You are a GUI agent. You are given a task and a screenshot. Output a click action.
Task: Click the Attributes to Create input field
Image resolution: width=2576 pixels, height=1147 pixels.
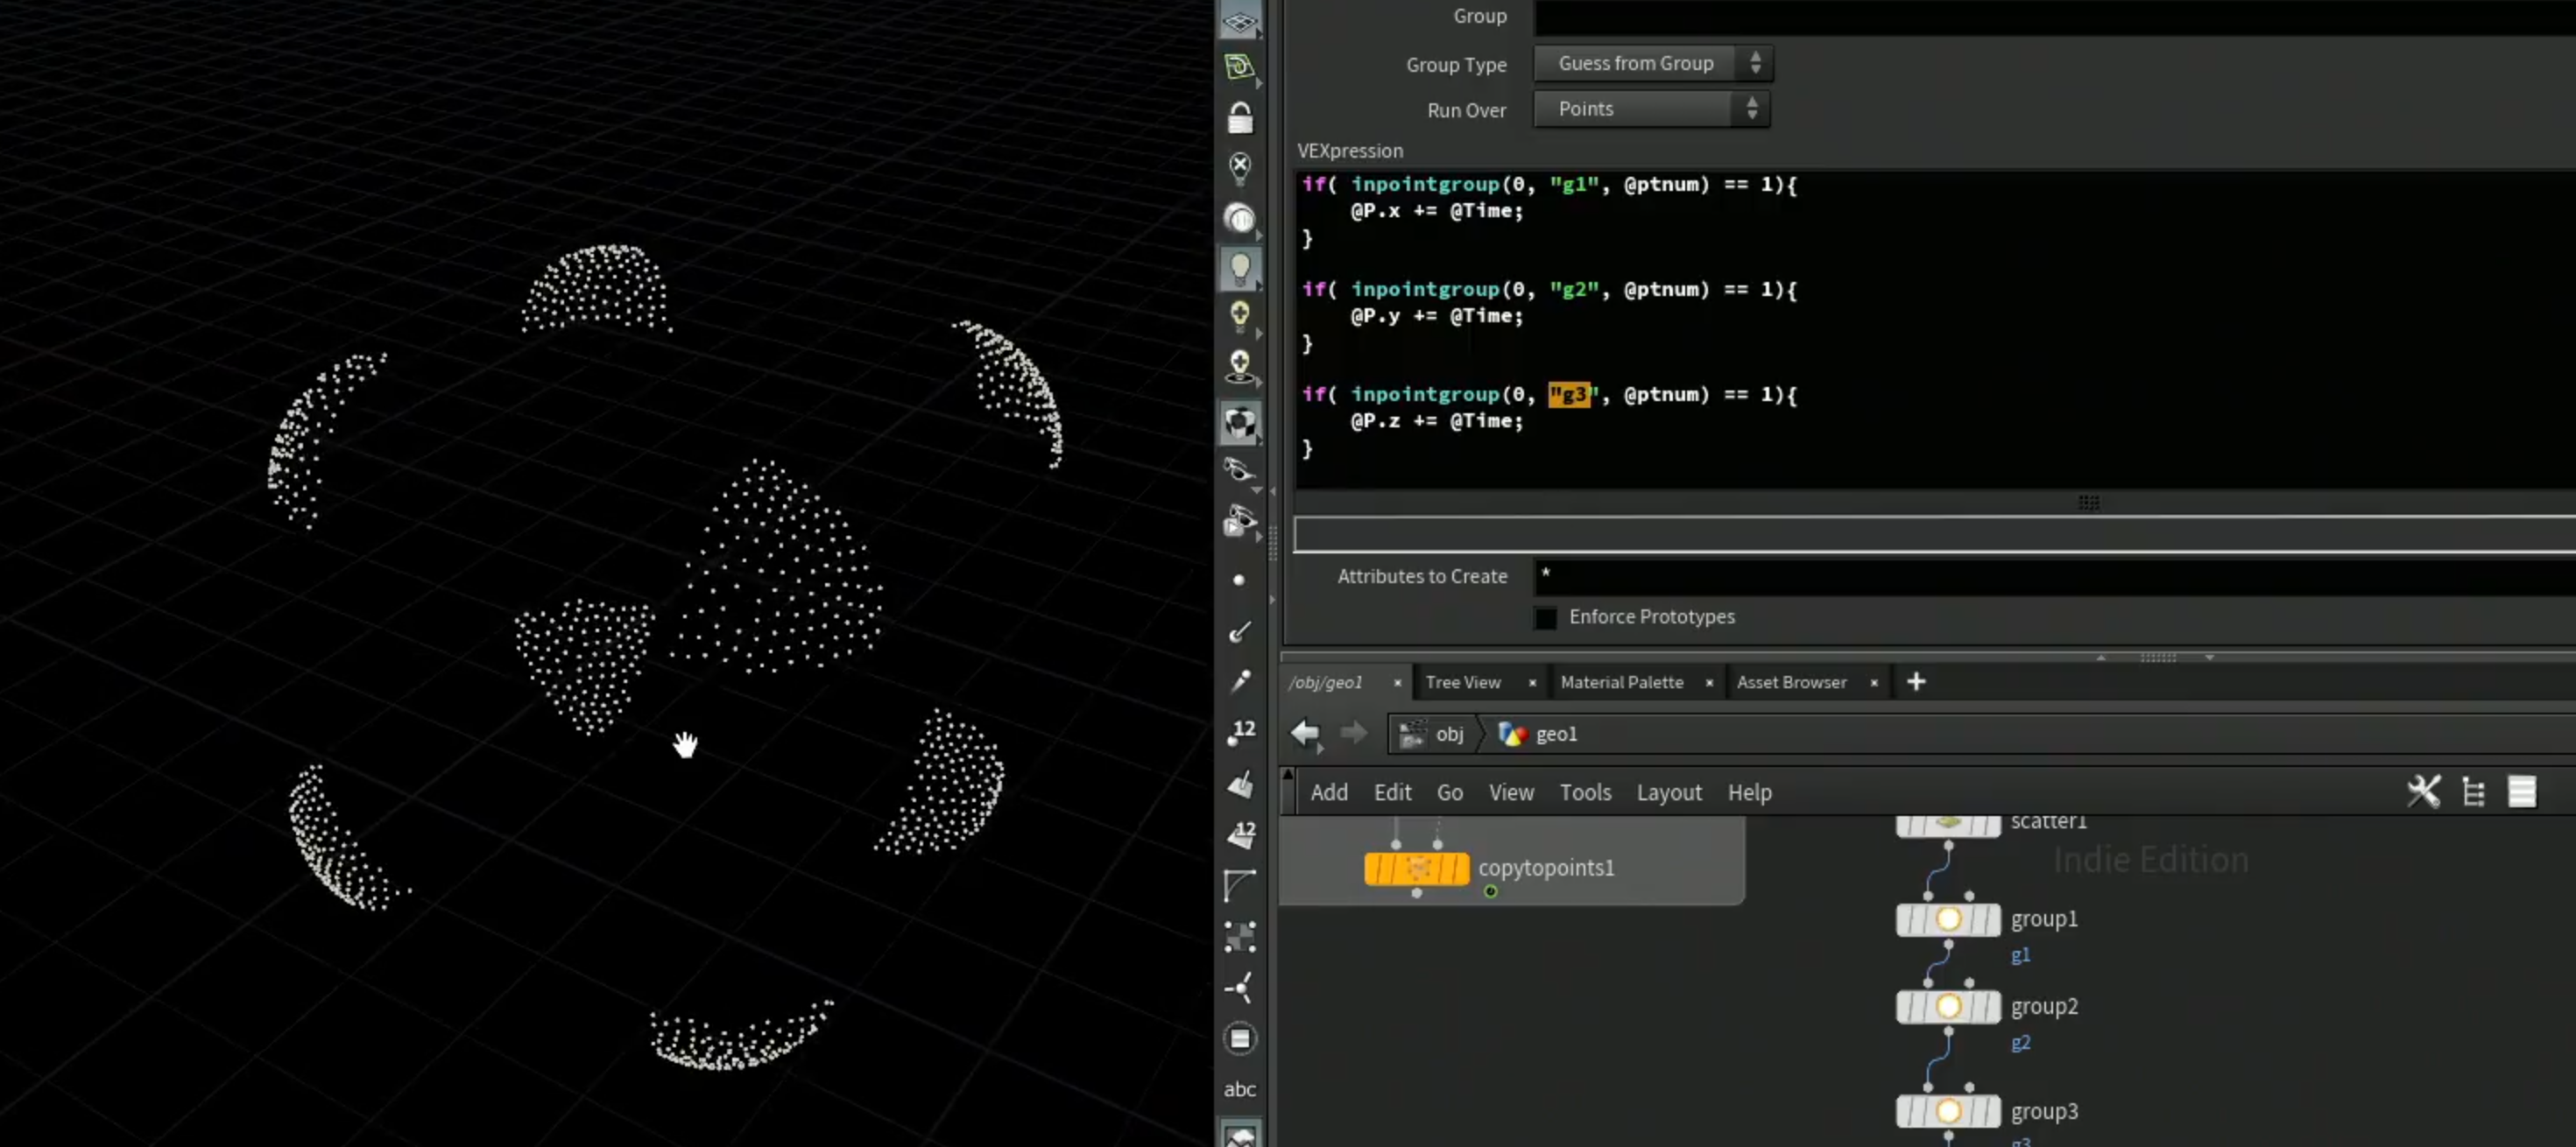(x=2054, y=576)
